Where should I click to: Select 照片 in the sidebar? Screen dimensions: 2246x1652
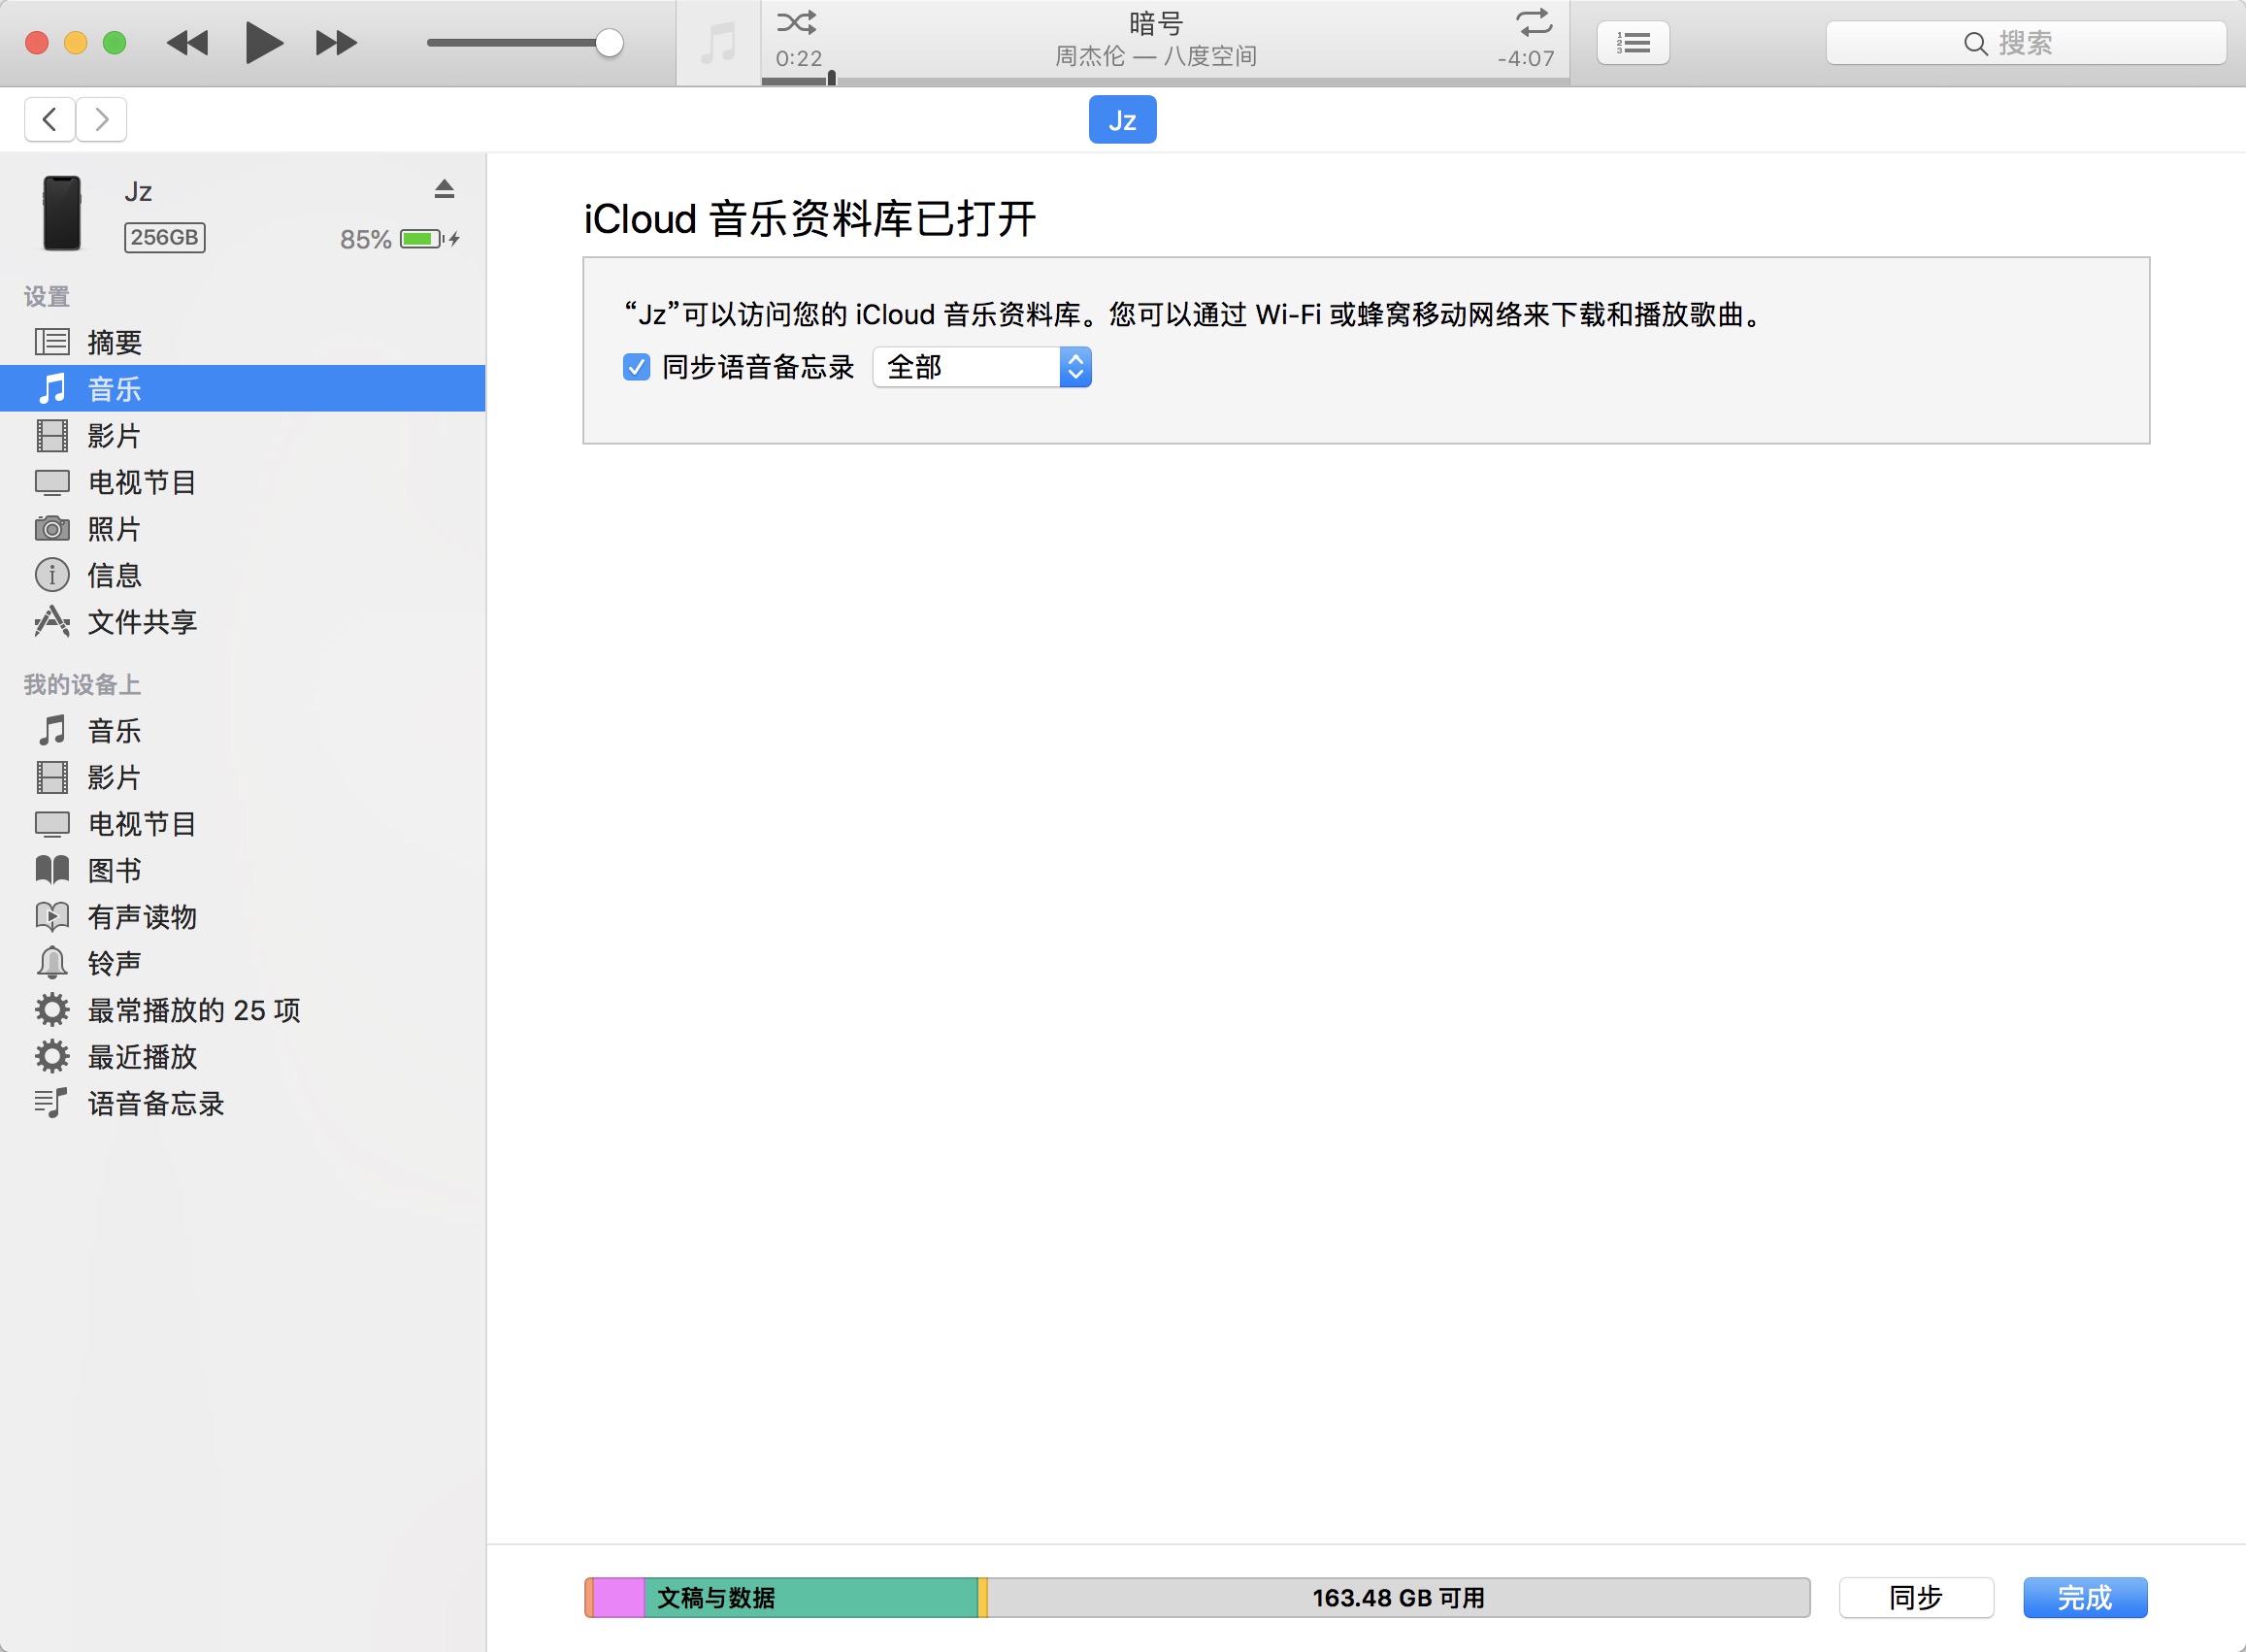coord(114,529)
